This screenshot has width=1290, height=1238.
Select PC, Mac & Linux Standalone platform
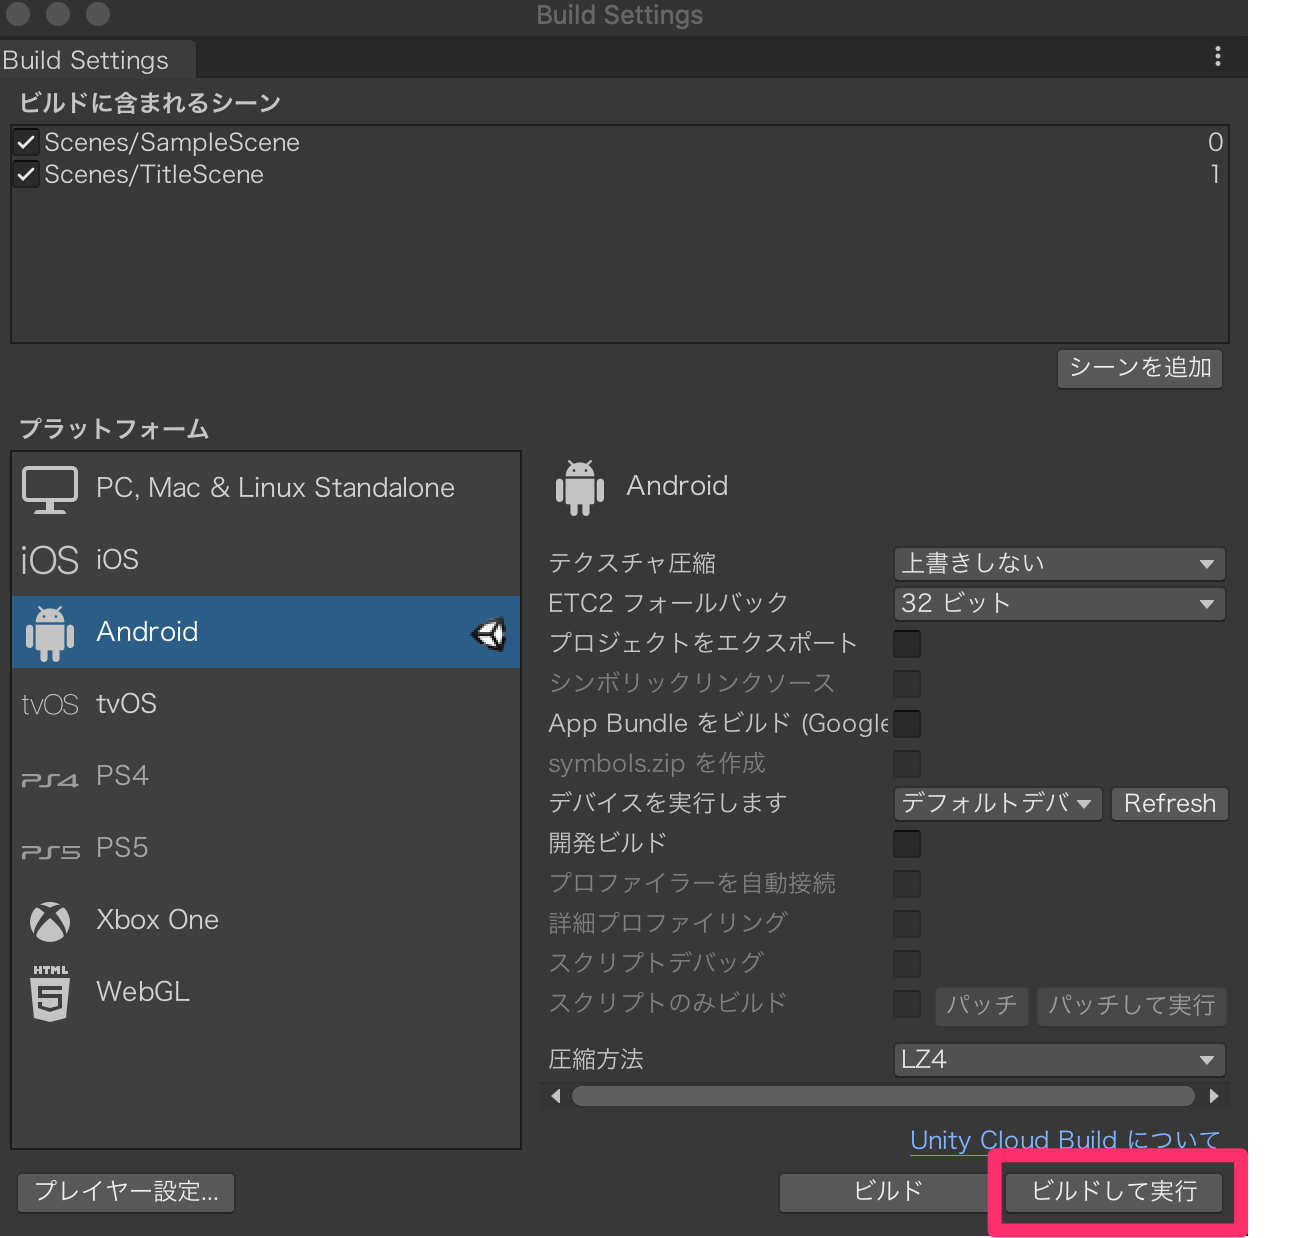coord(266,489)
